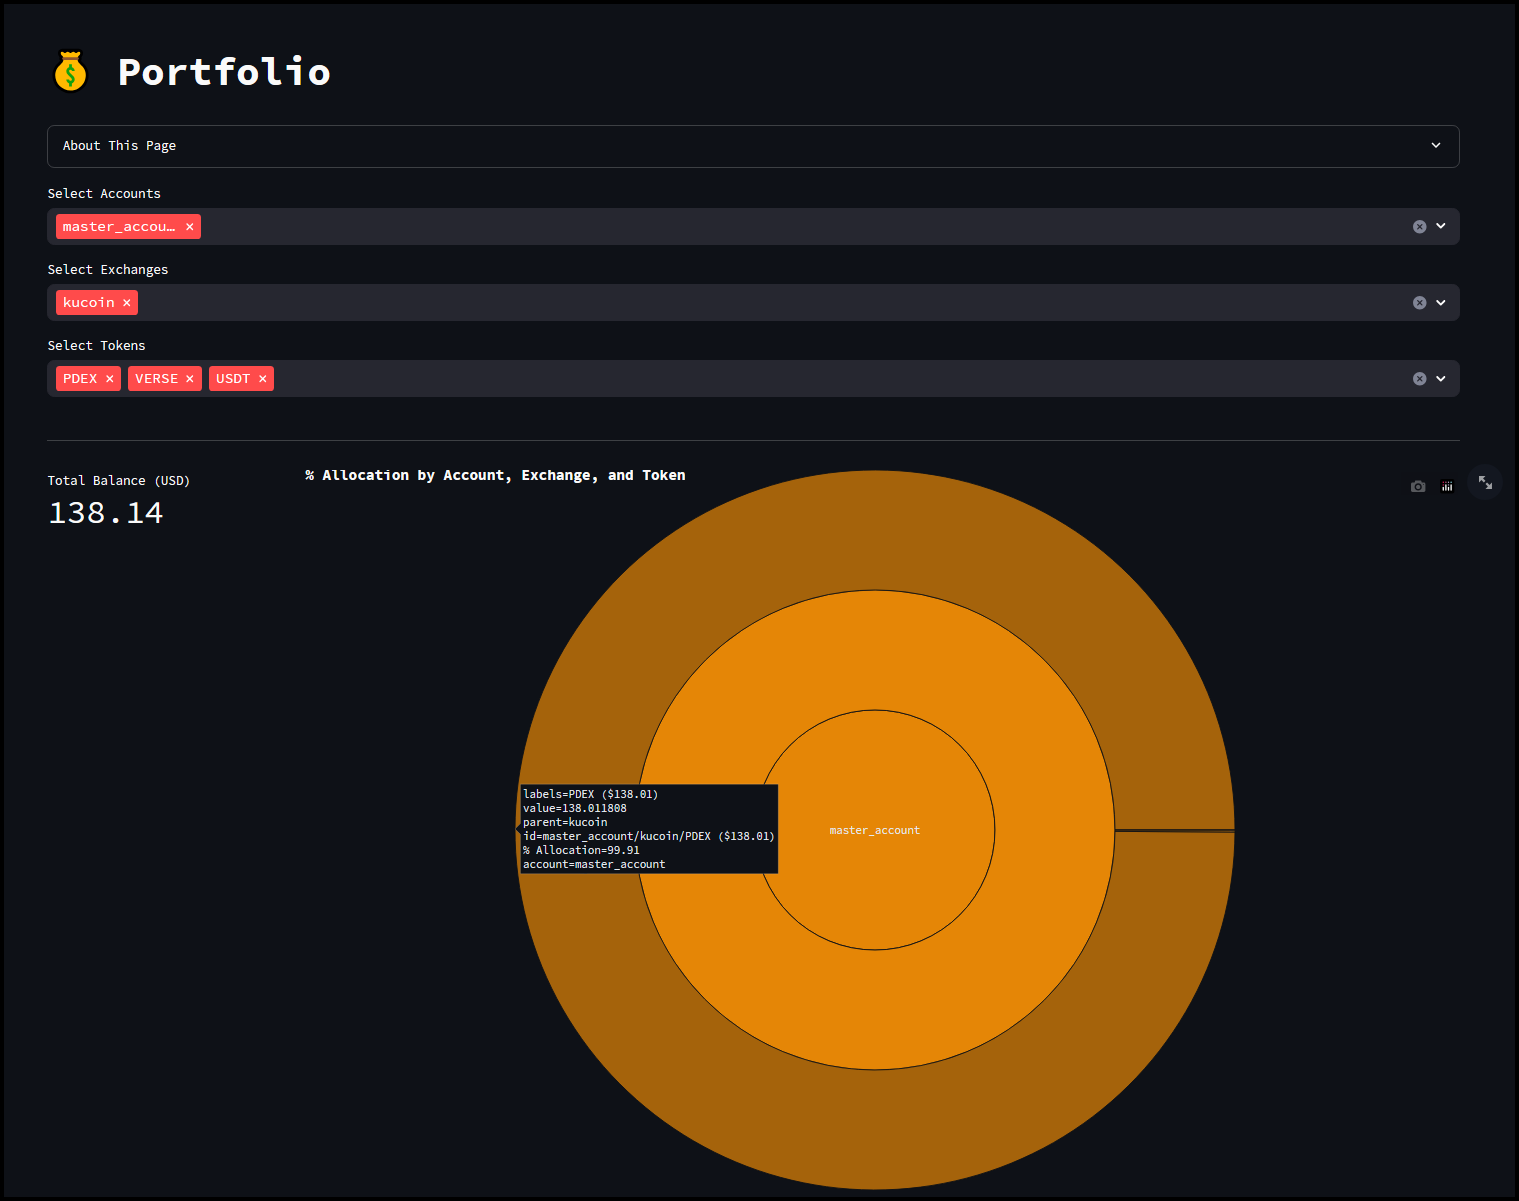The height and width of the screenshot is (1201, 1519).
Task: Open the Select Tokens dropdown arrow
Action: [x=1441, y=378]
